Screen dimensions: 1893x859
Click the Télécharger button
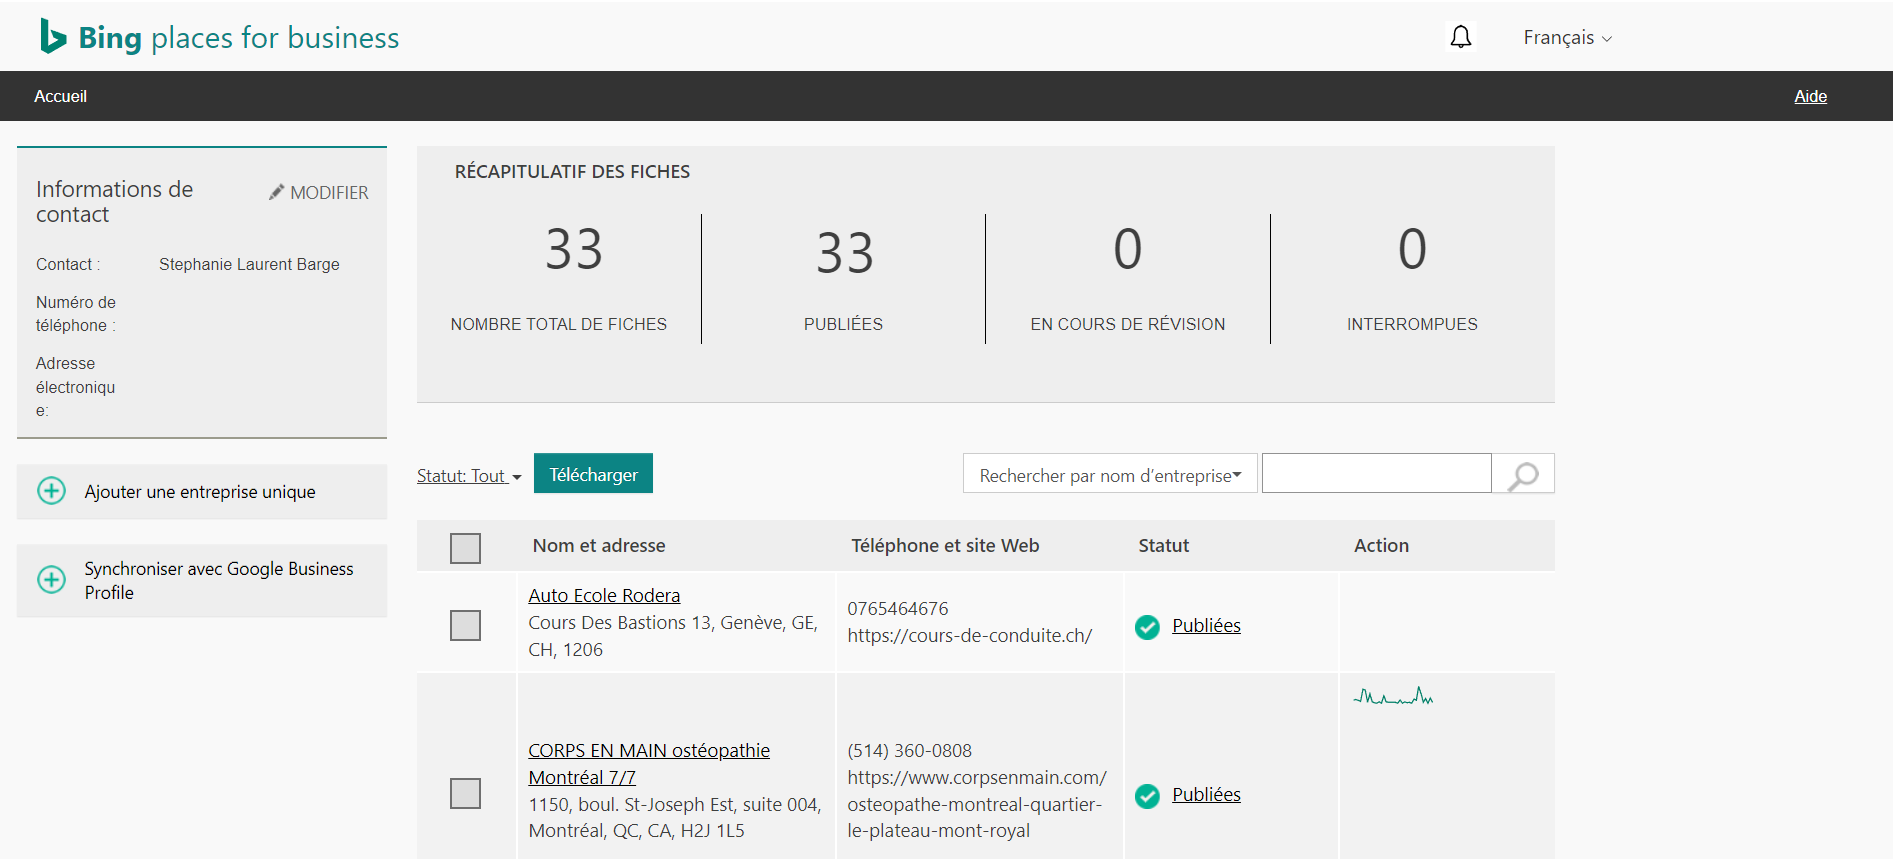click(593, 474)
